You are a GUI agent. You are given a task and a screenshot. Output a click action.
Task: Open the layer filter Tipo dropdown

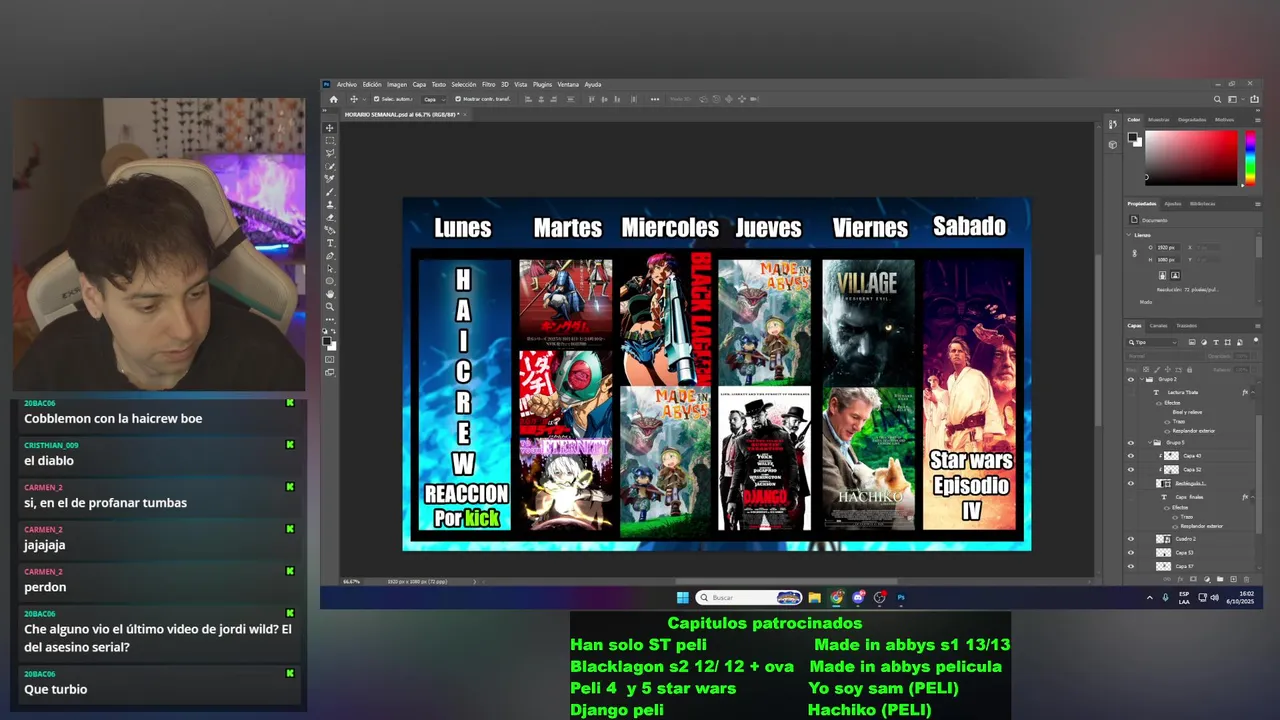[x=1153, y=342]
